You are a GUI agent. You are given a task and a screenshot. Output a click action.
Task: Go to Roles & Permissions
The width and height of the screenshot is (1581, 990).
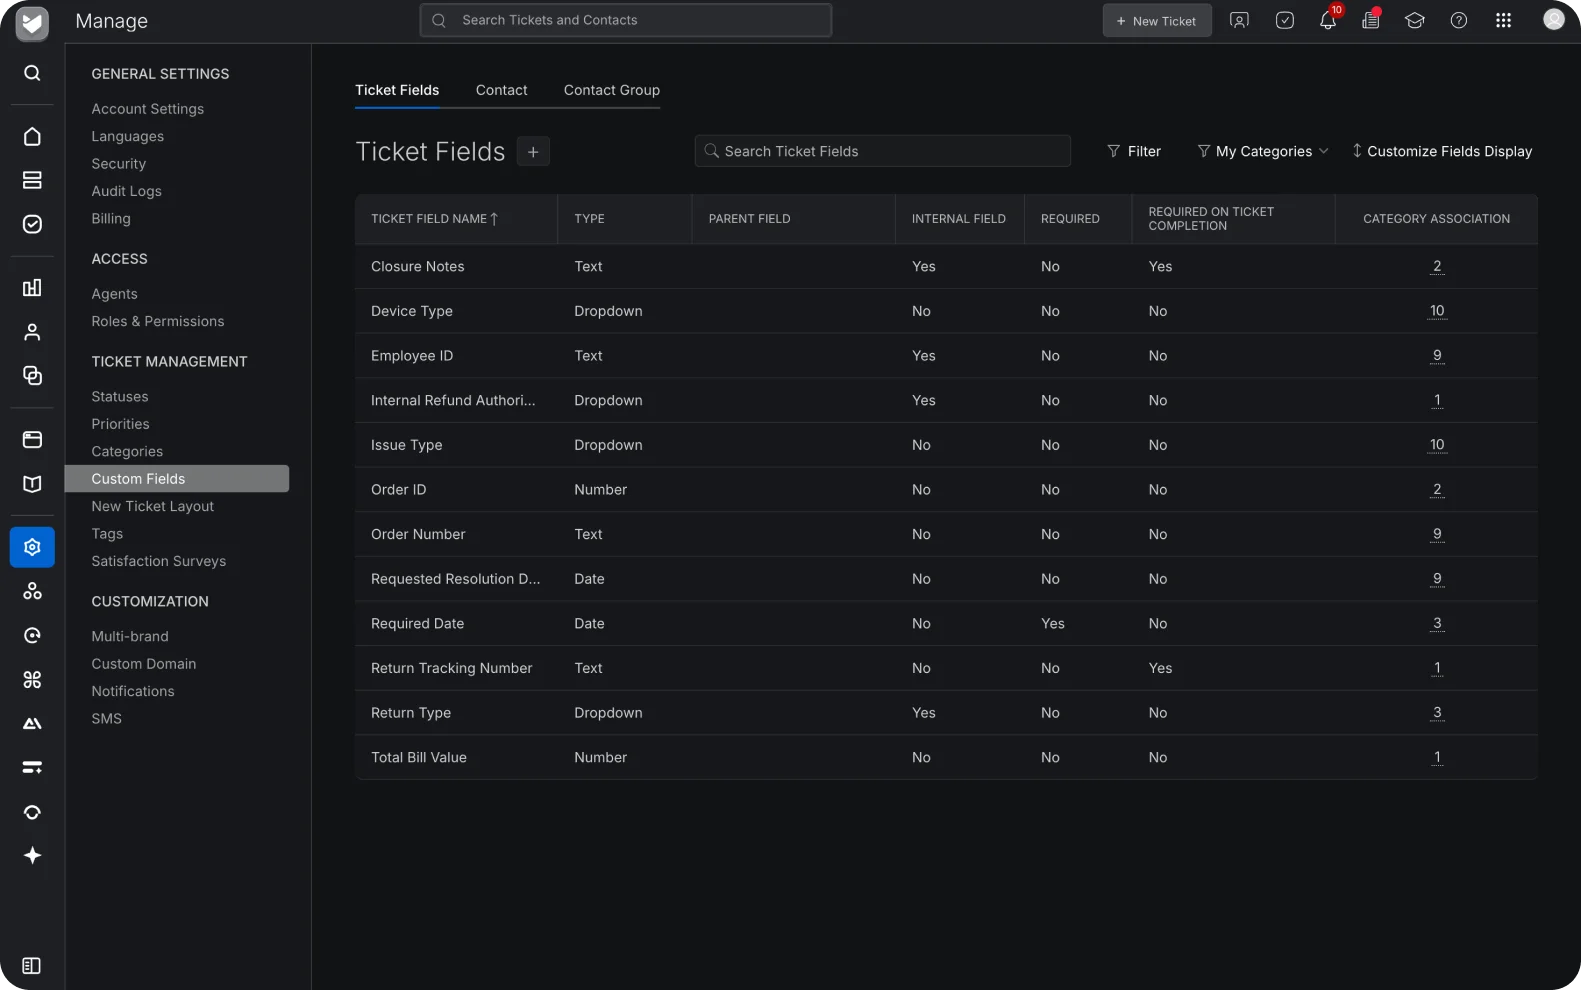[x=158, y=321]
